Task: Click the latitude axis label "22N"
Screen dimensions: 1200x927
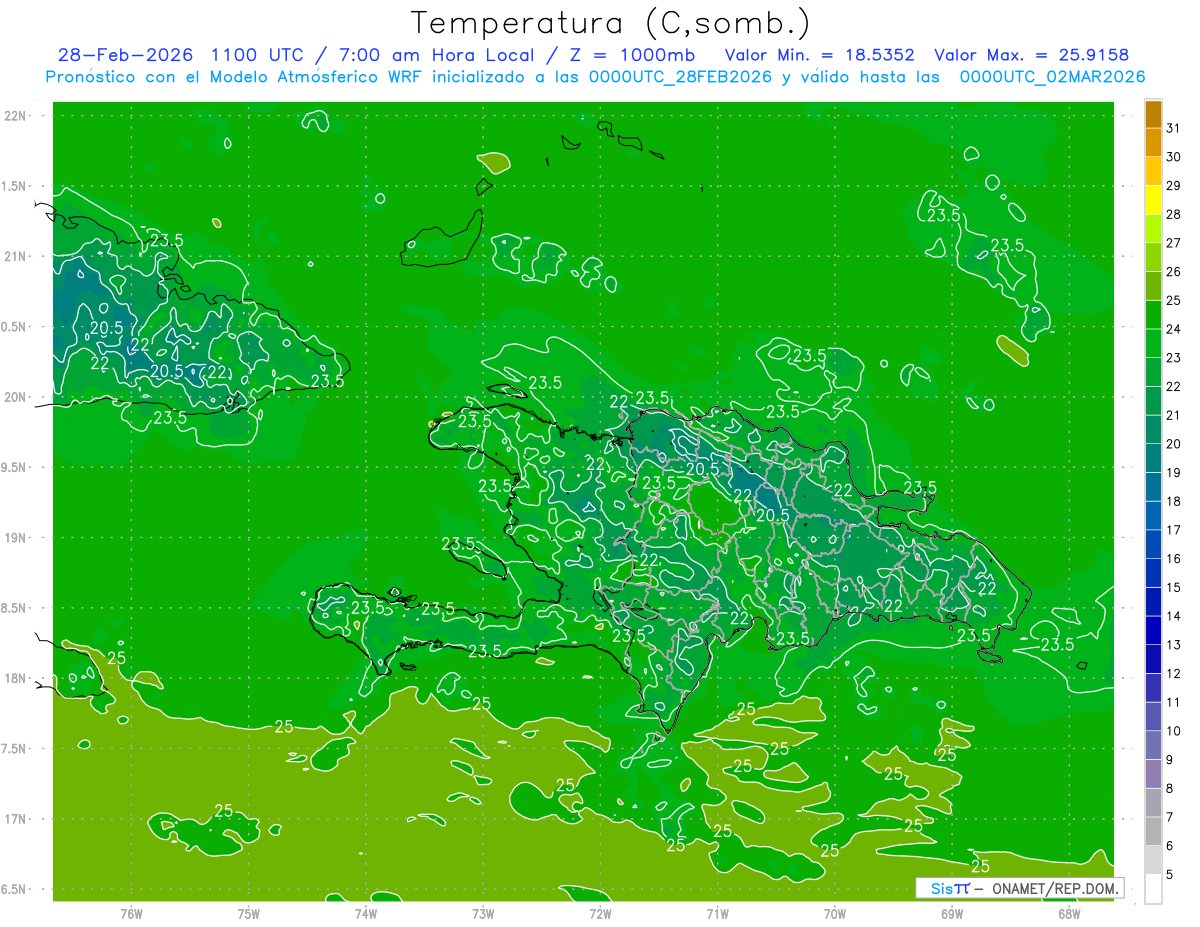Action: pyautogui.click(x=17, y=116)
